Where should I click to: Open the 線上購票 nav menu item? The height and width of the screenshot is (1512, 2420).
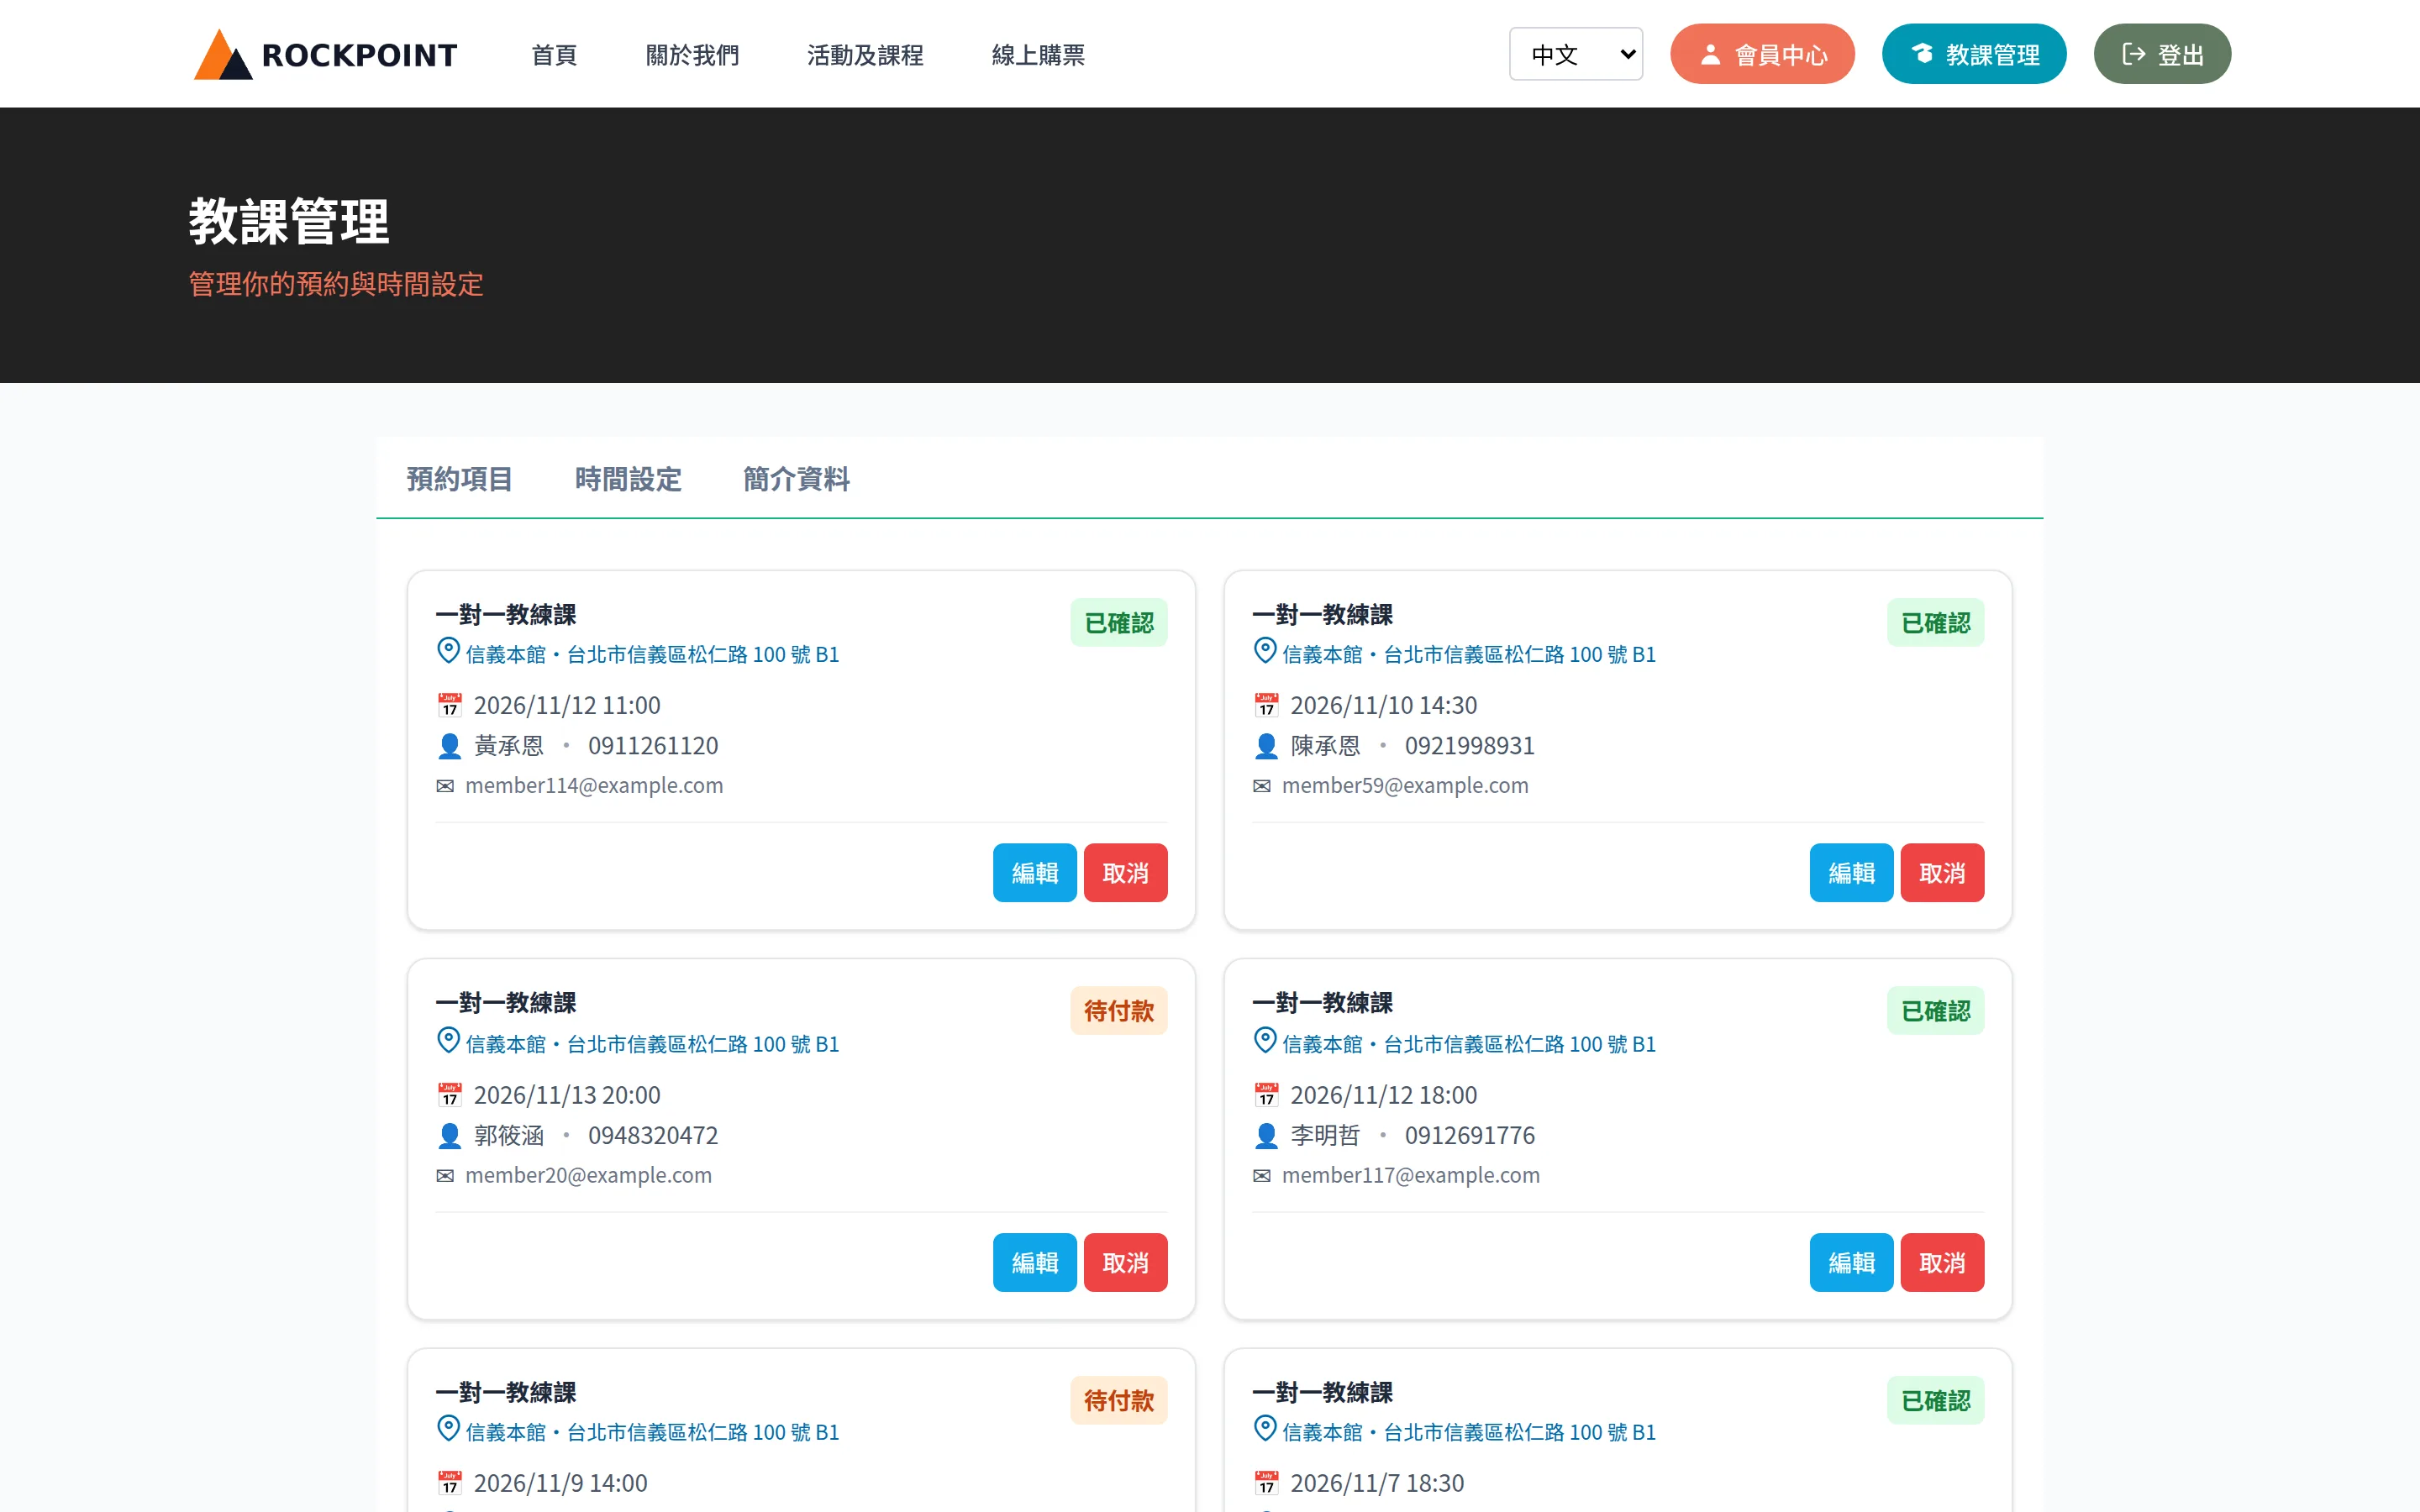click(1038, 55)
